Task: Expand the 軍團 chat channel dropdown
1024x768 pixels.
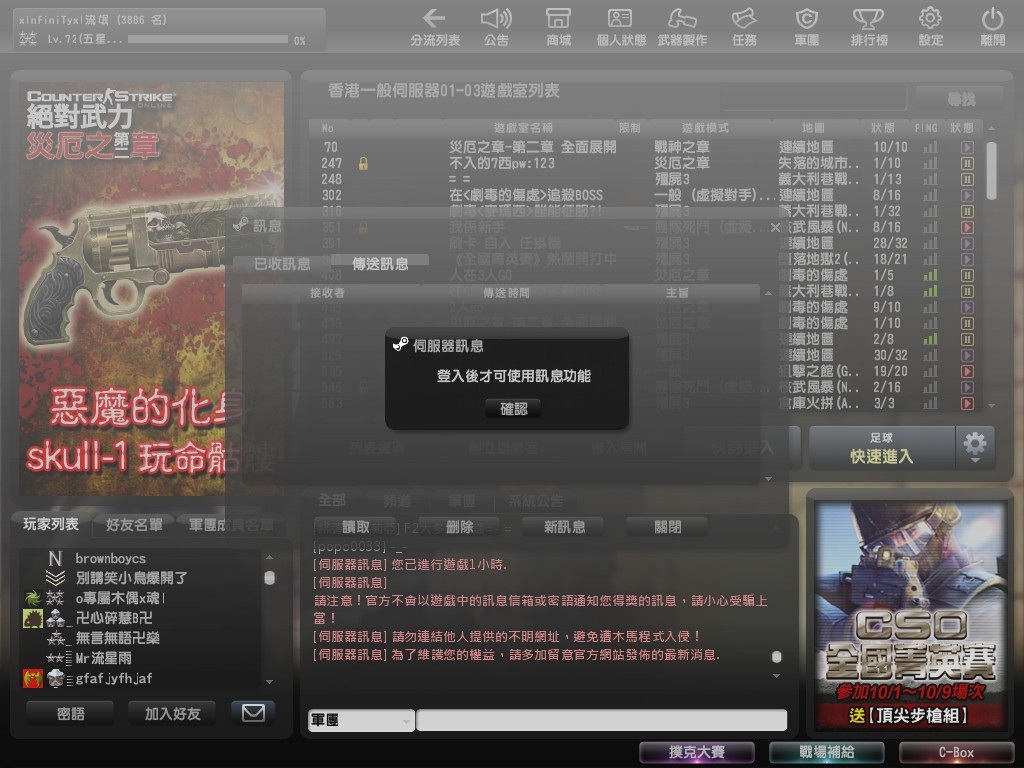Action: tap(361, 721)
